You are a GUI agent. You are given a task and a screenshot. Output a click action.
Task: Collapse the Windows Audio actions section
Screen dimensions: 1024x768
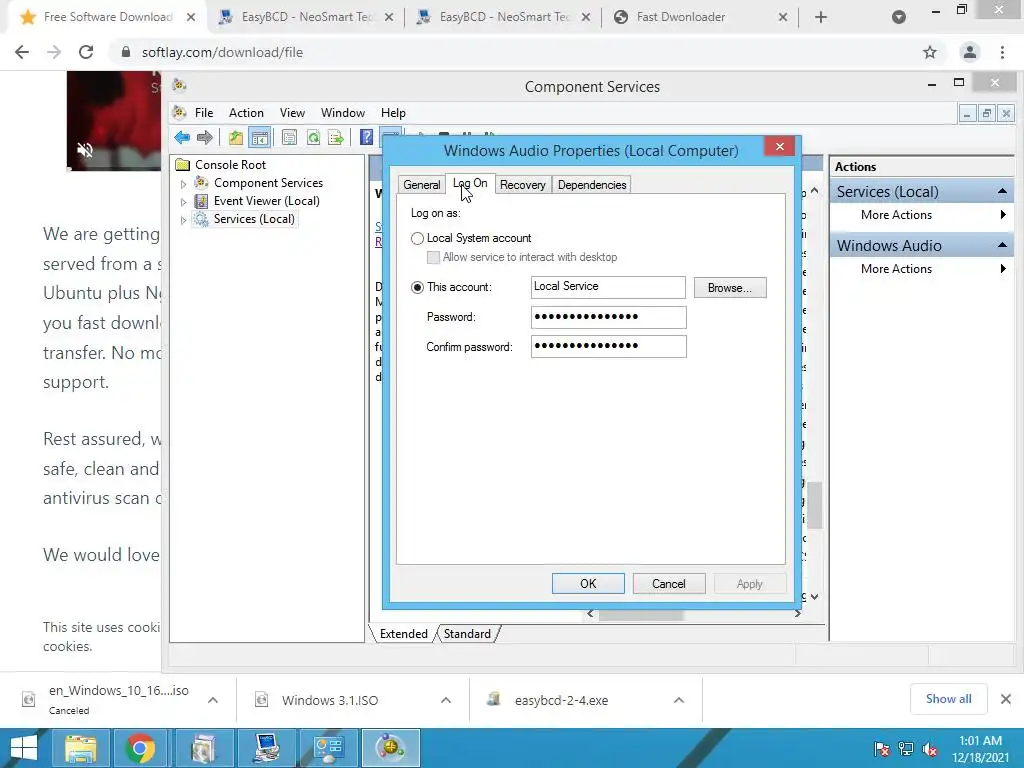pyautogui.click(x=1002, y=245)
